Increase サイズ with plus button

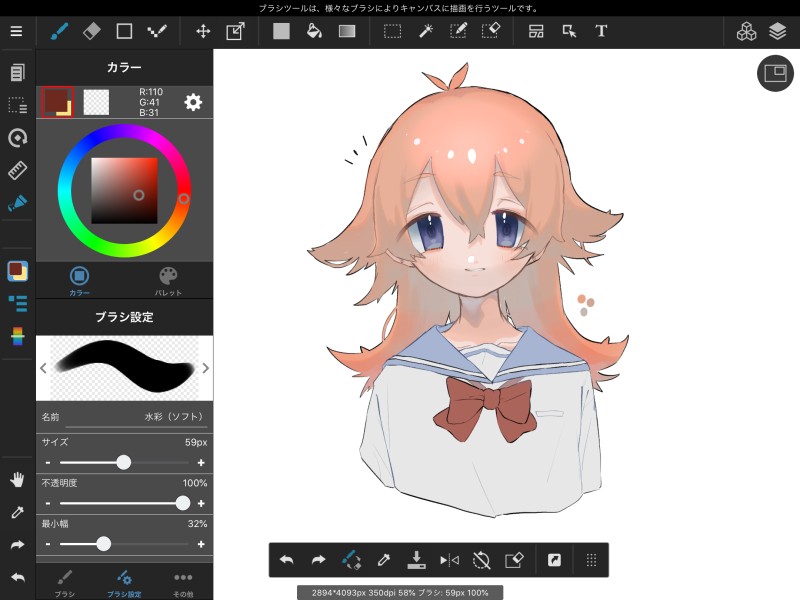[201, 463]
